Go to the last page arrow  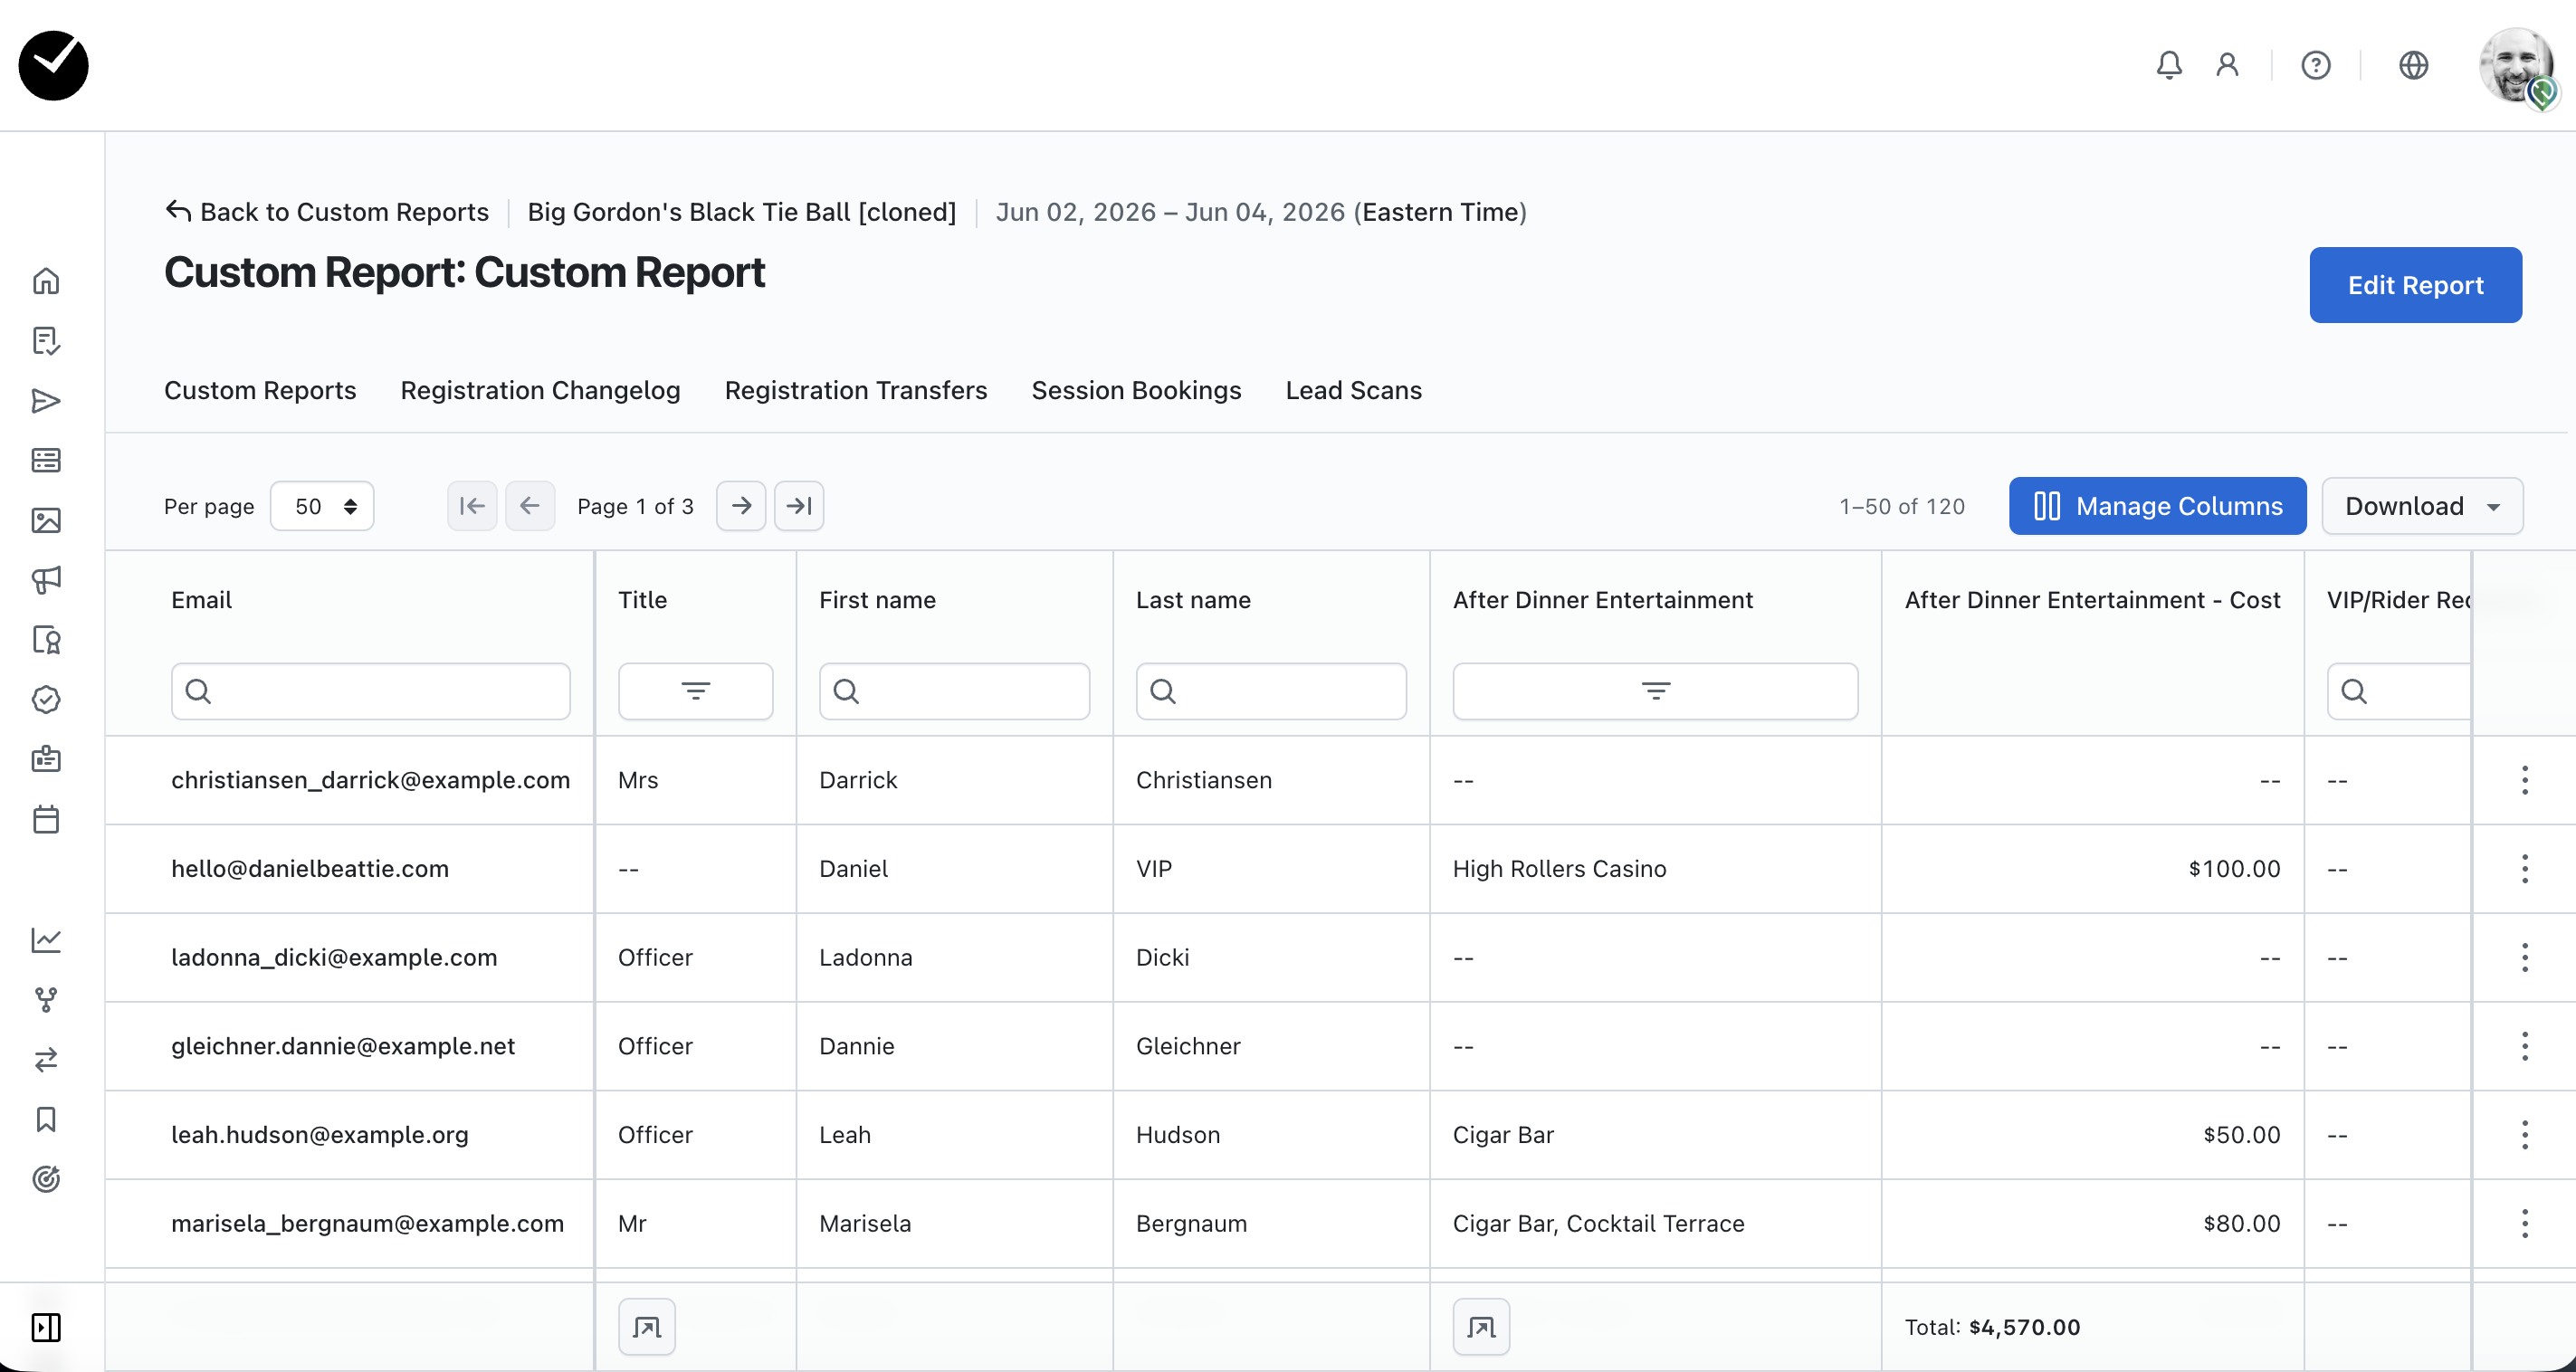(798, 506)
